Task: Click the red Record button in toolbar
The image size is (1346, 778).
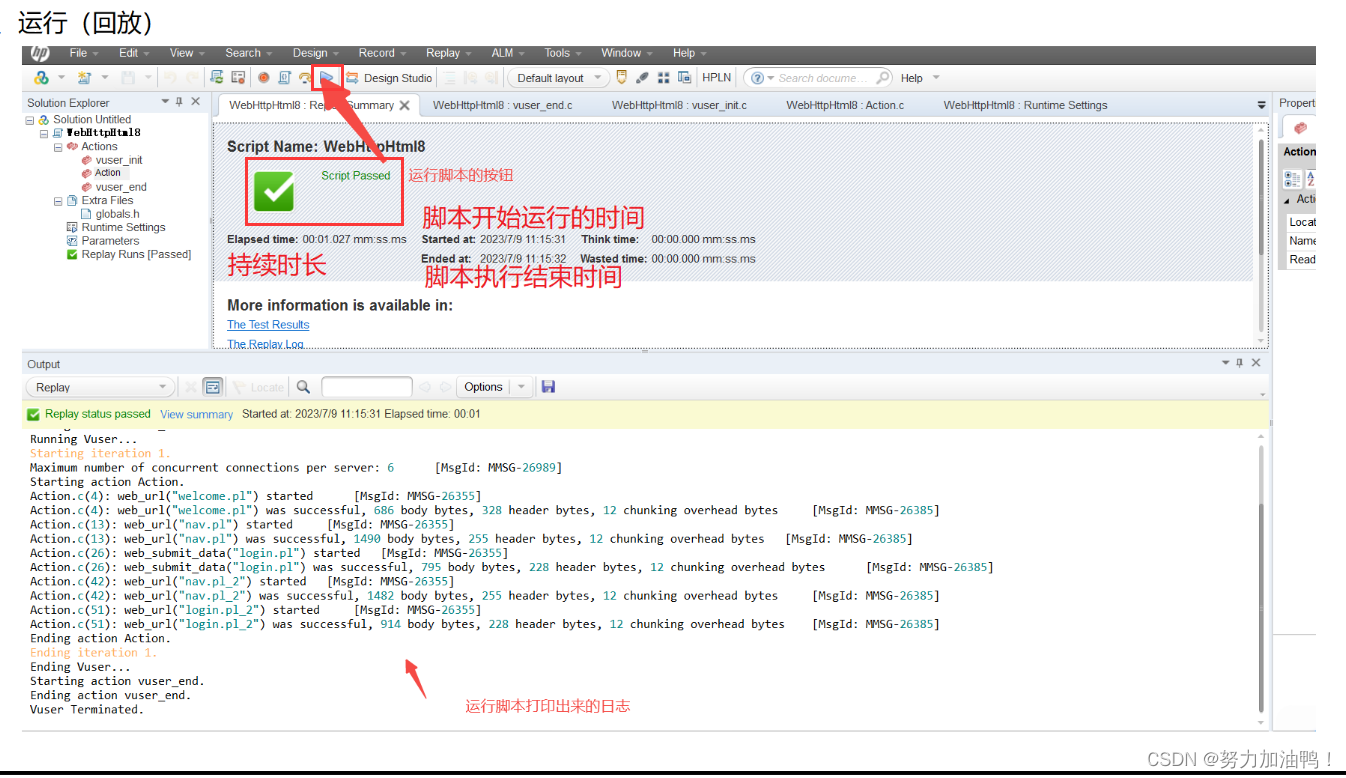Action: pyautogui.click(x=263, y=77)
